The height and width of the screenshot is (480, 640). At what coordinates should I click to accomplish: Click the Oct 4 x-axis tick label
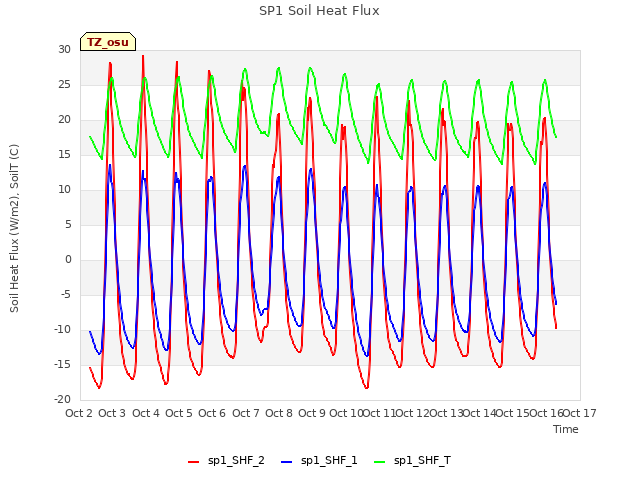(x=146, y=413)
